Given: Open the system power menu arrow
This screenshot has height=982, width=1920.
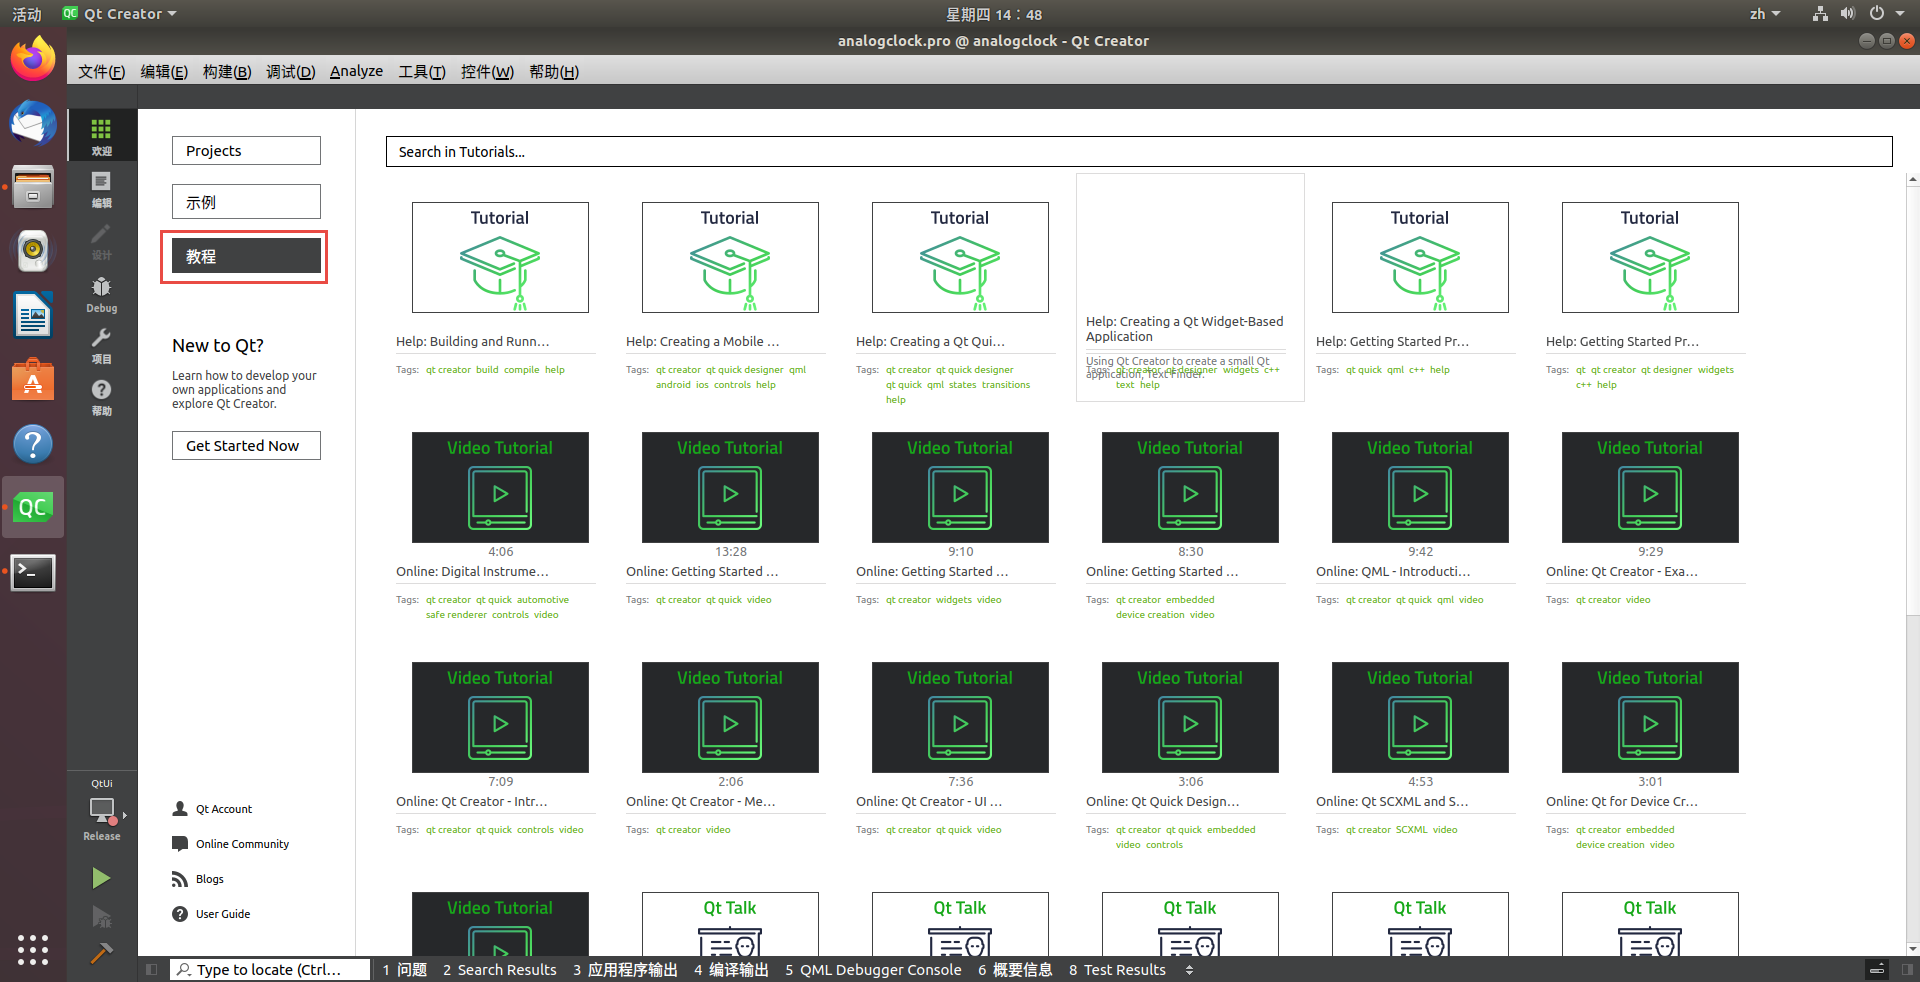Looking at the screenshot, I should (x=1900, y=14).
